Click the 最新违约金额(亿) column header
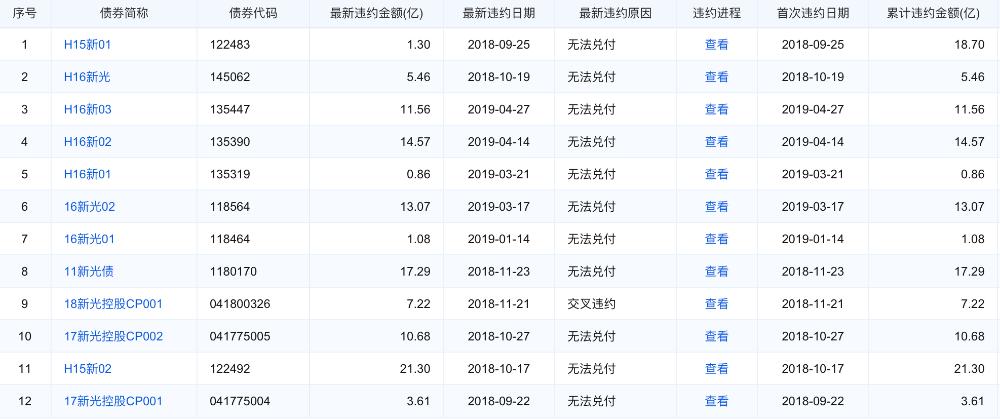 (376, 13)
